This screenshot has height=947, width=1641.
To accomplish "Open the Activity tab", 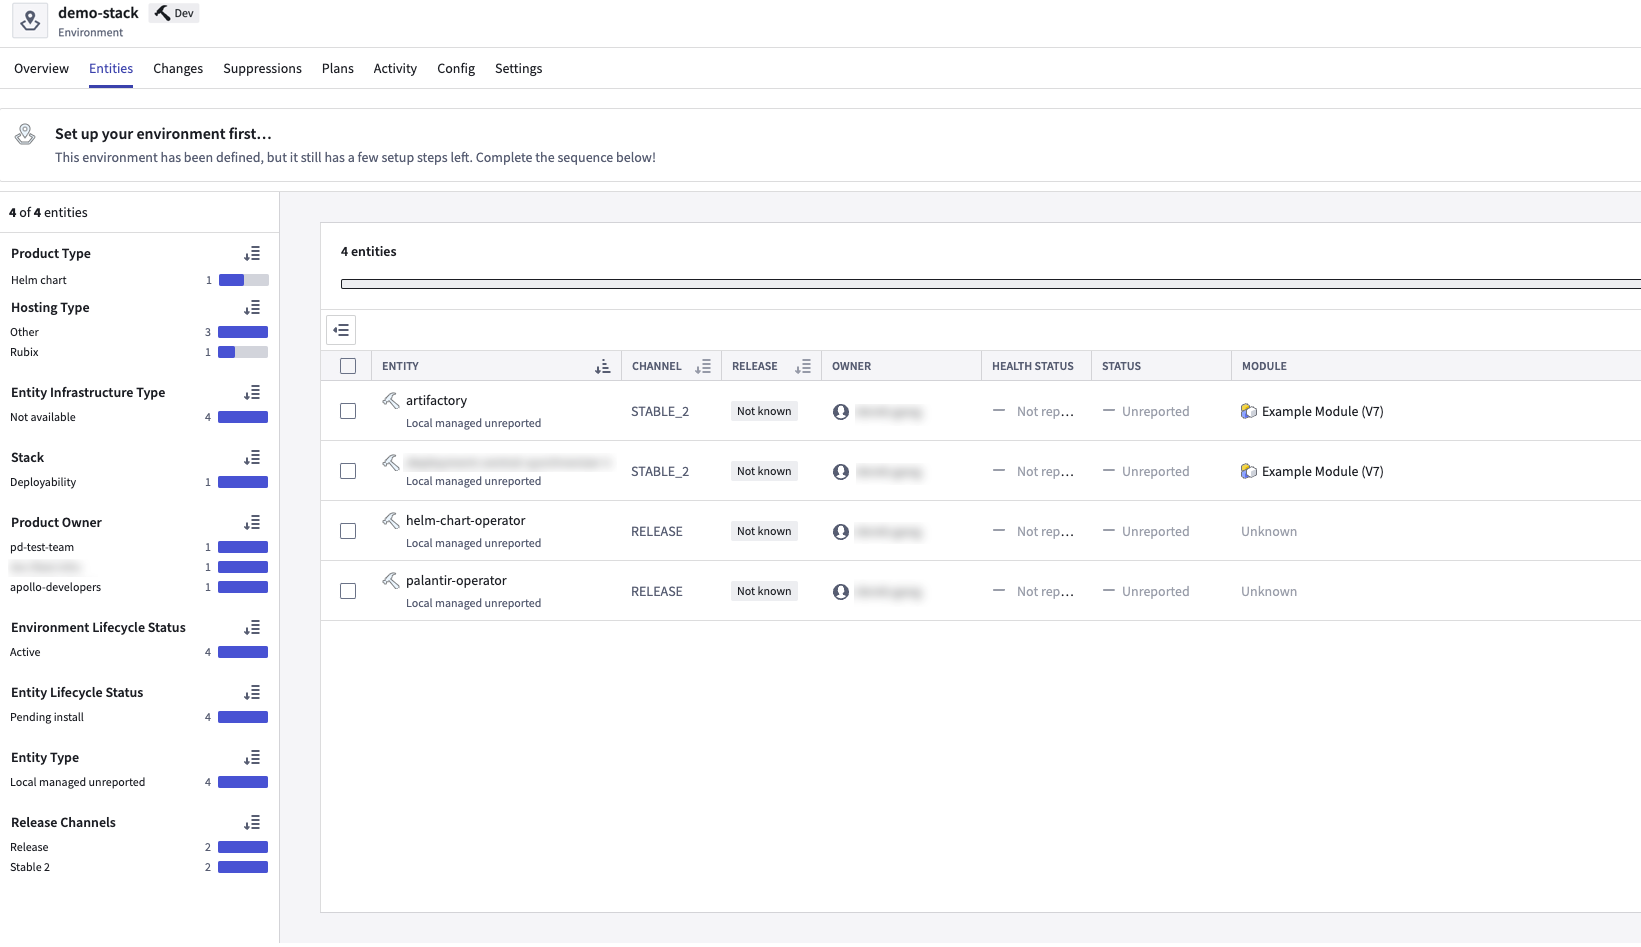I will click(395, 69).
